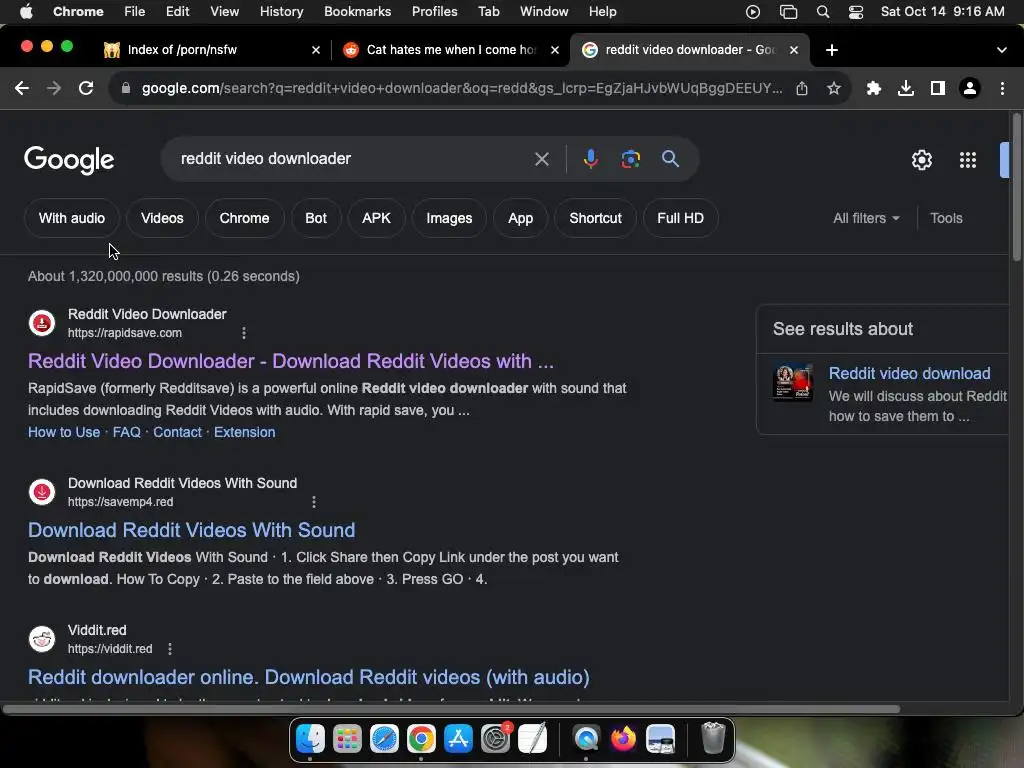Clear the search box with X

541,159
